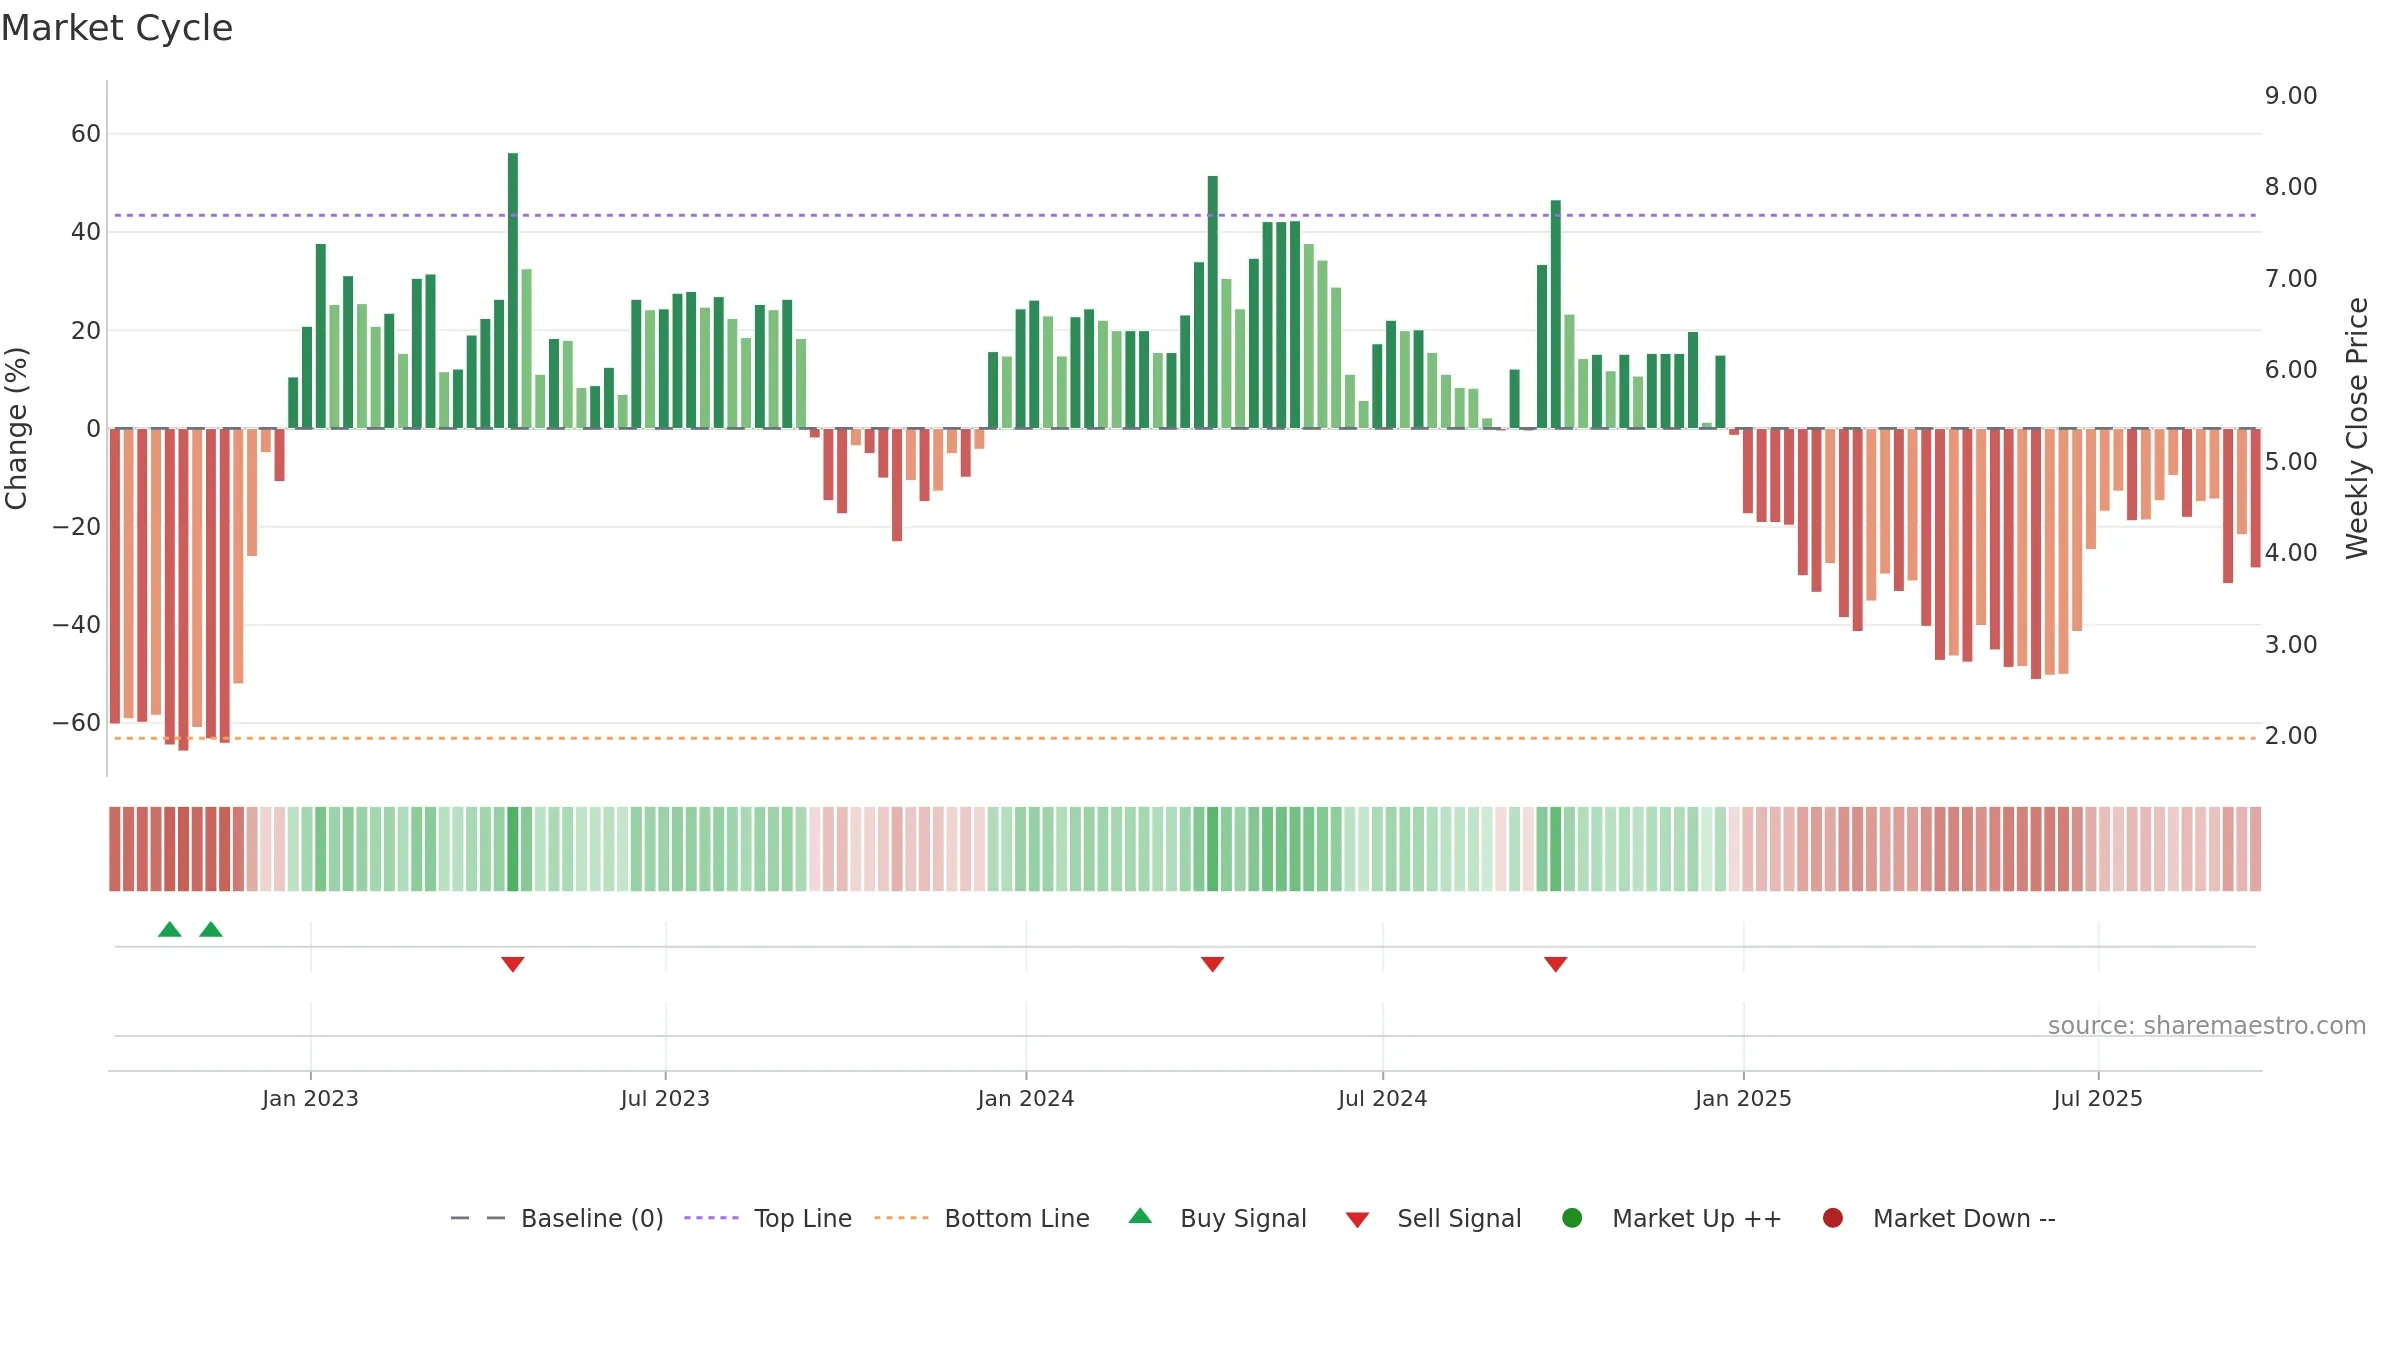Image resolution: width=2400 pixels, height=1350 pixels.
Task: Click the Baseline (0) legend dash marker
Action: coord(478,1218)
